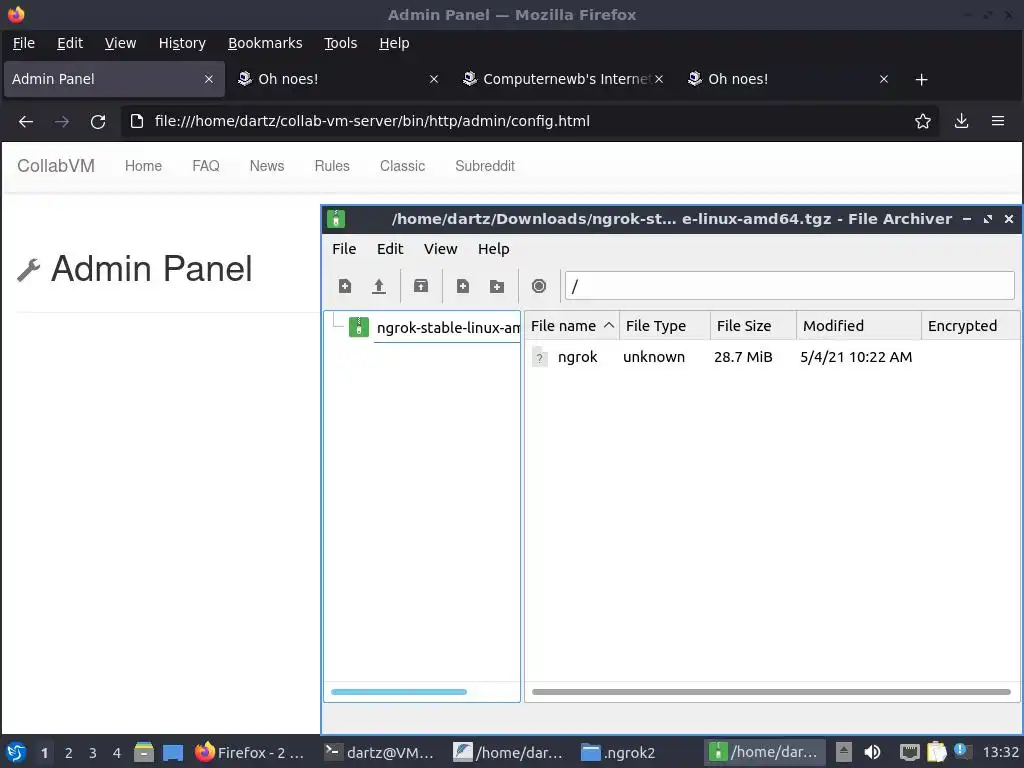Sort by File Type column header
This screenshot has width=1024, height=768.
click(665, 326)
